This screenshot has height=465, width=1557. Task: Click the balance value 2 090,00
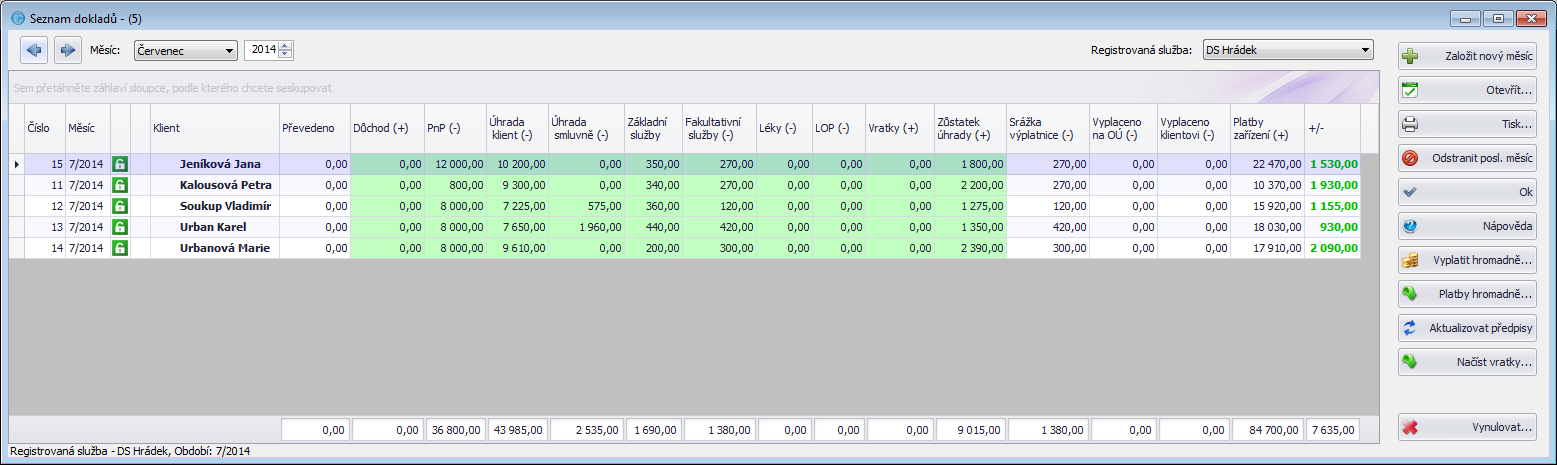pyautogui.click(x=1333, y=247)
